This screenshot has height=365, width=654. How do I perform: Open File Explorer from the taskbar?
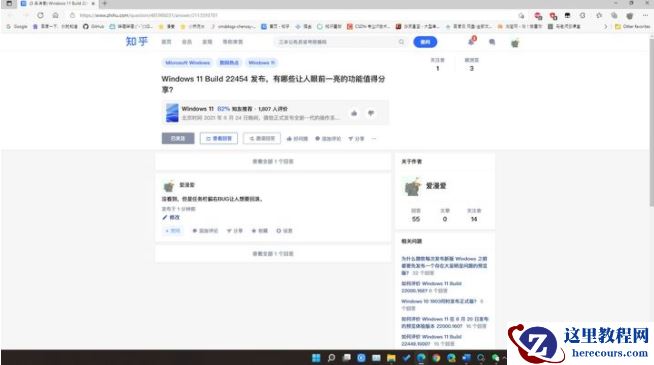click(391, 358)
